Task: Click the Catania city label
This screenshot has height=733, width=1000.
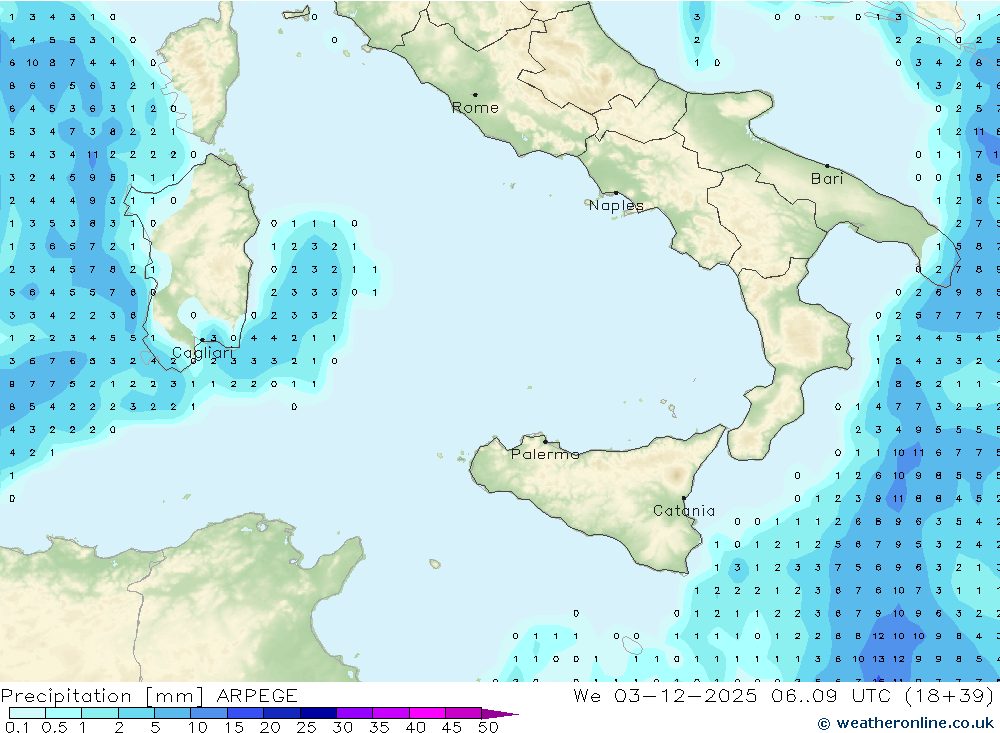Action: pyautogui.click(x=684, y=511)
